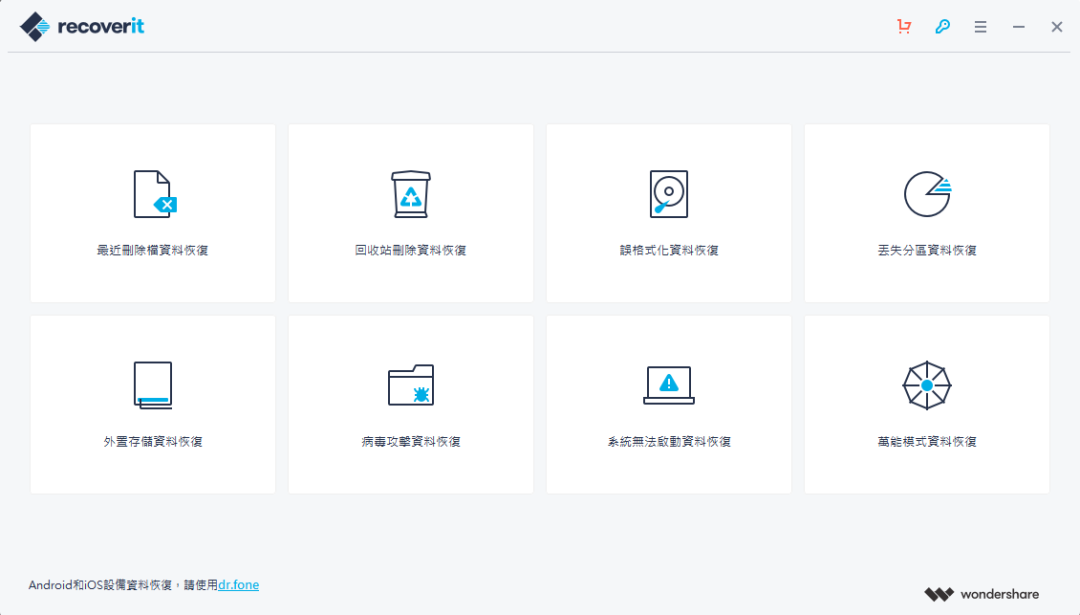Screen dimensions: 1080x615
Task: Click the Wondershare logo
Action: (x=982, y=594)
